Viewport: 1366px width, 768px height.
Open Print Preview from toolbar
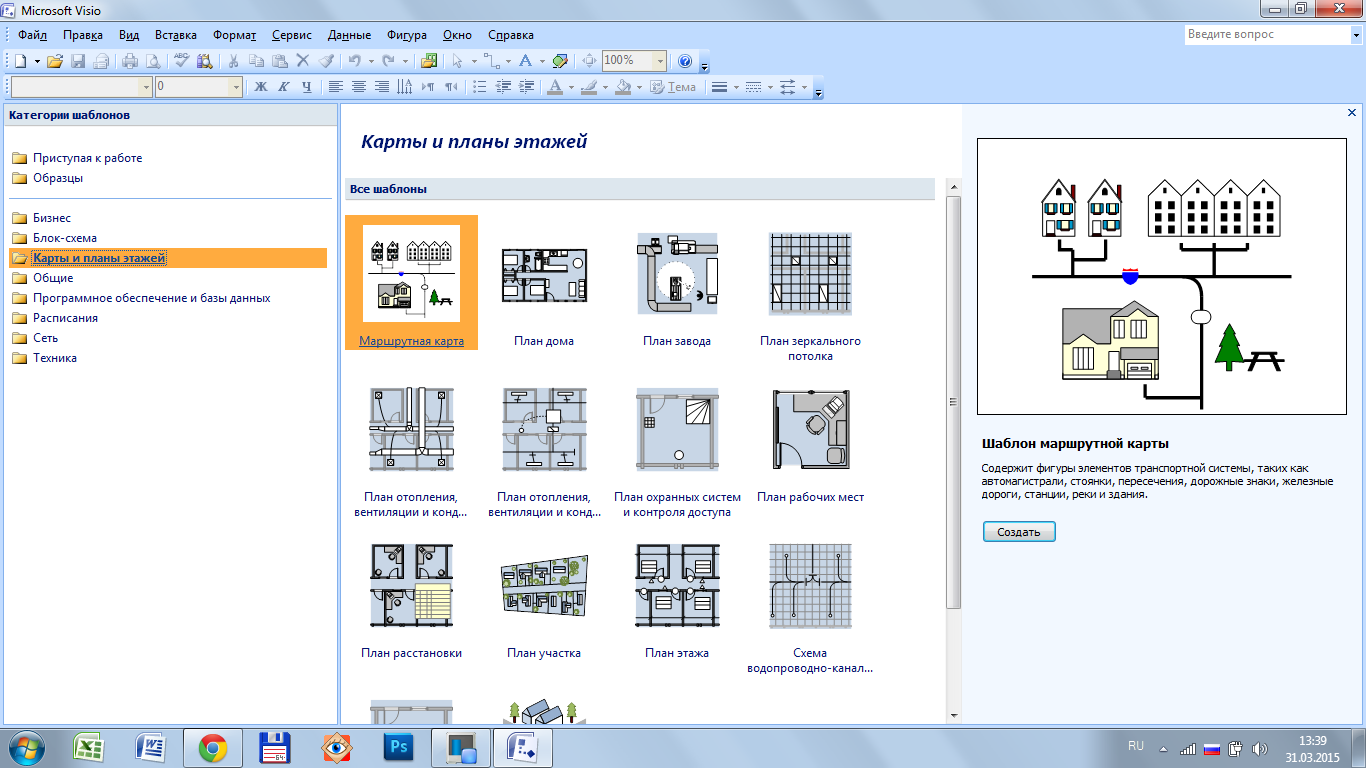153,61
